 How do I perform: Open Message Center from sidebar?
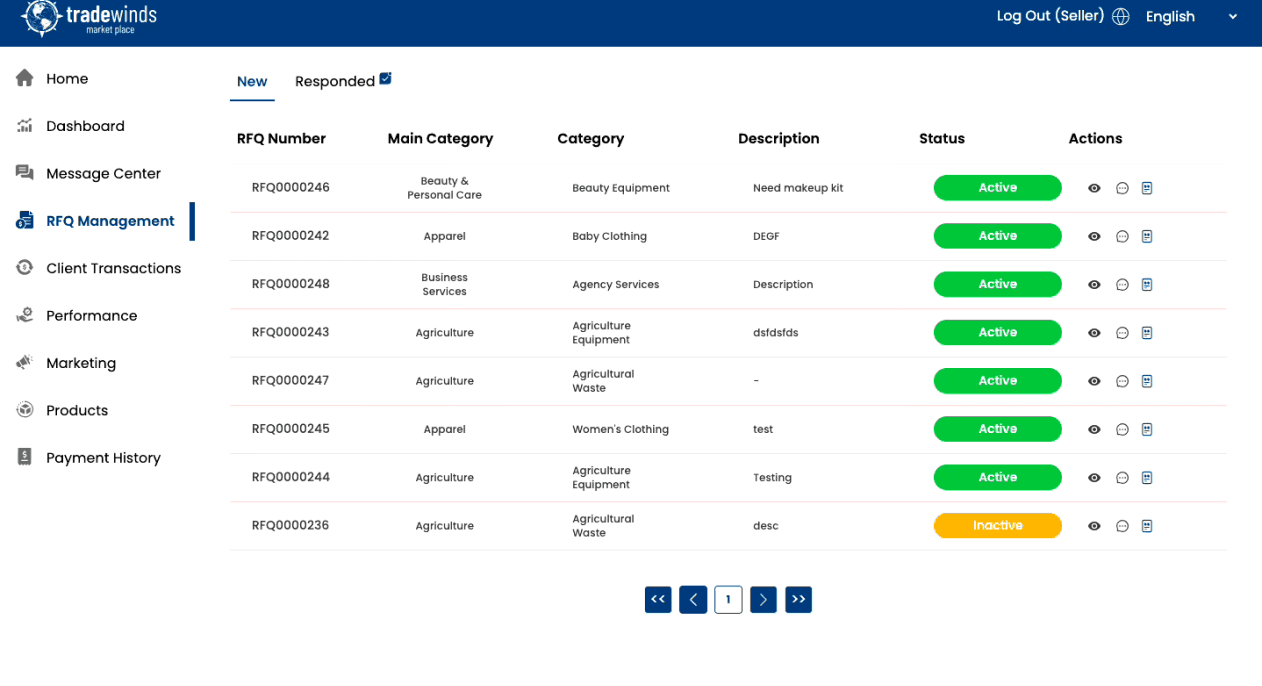tap(103, 174)
